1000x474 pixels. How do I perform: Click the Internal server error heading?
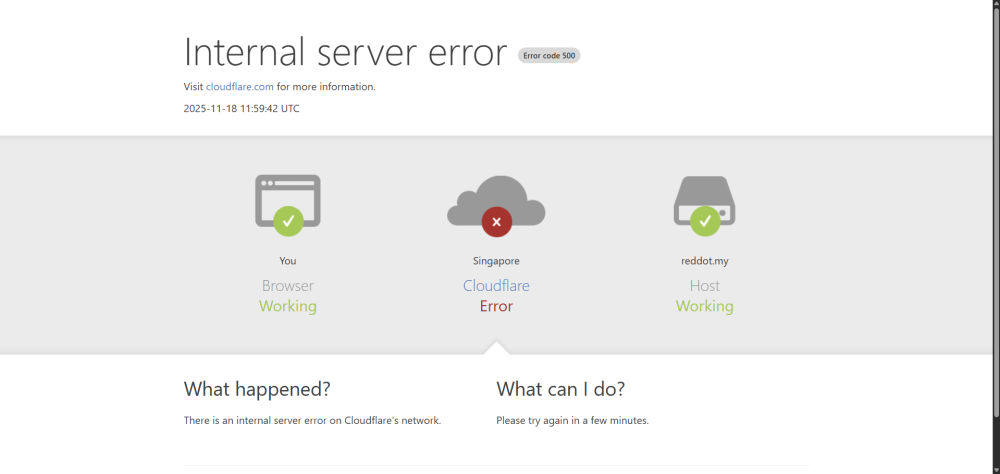point(345,52)
